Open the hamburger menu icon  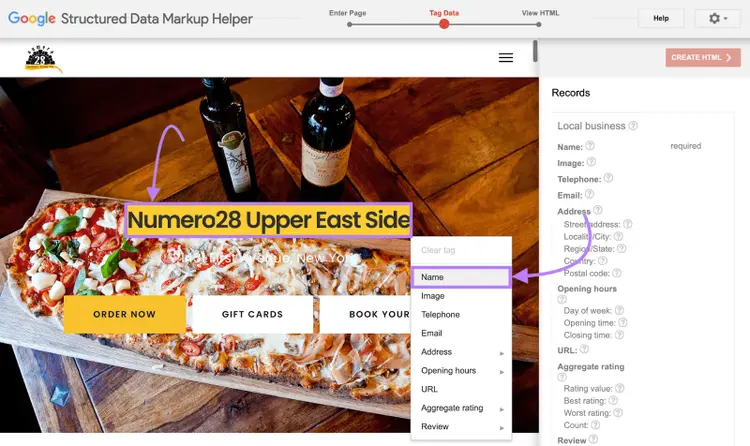tap(506, 57)
